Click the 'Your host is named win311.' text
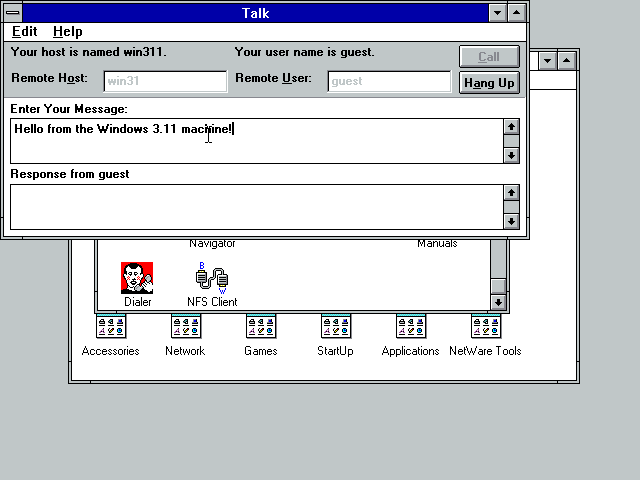The width and height of the screenshot is (640, 480). (89, 52)
